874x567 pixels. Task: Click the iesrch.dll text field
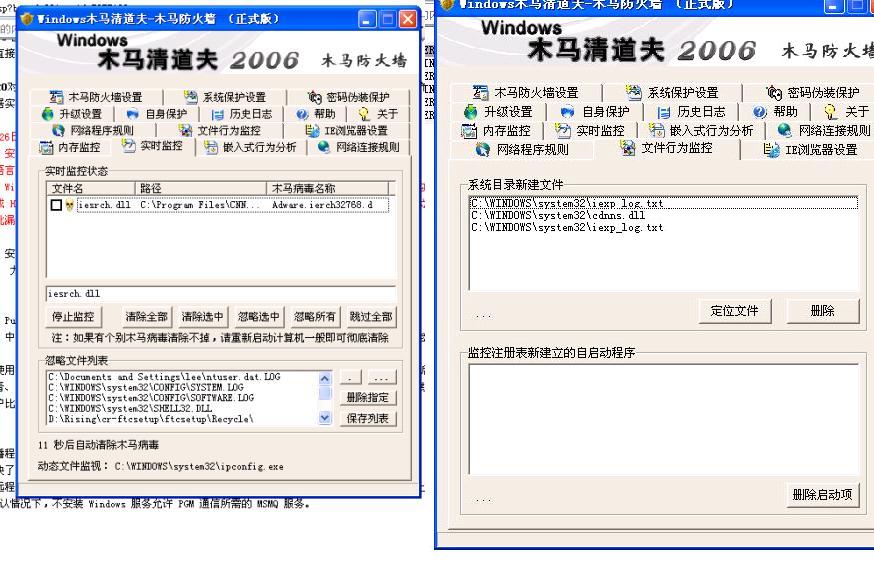tap(221, 293)
